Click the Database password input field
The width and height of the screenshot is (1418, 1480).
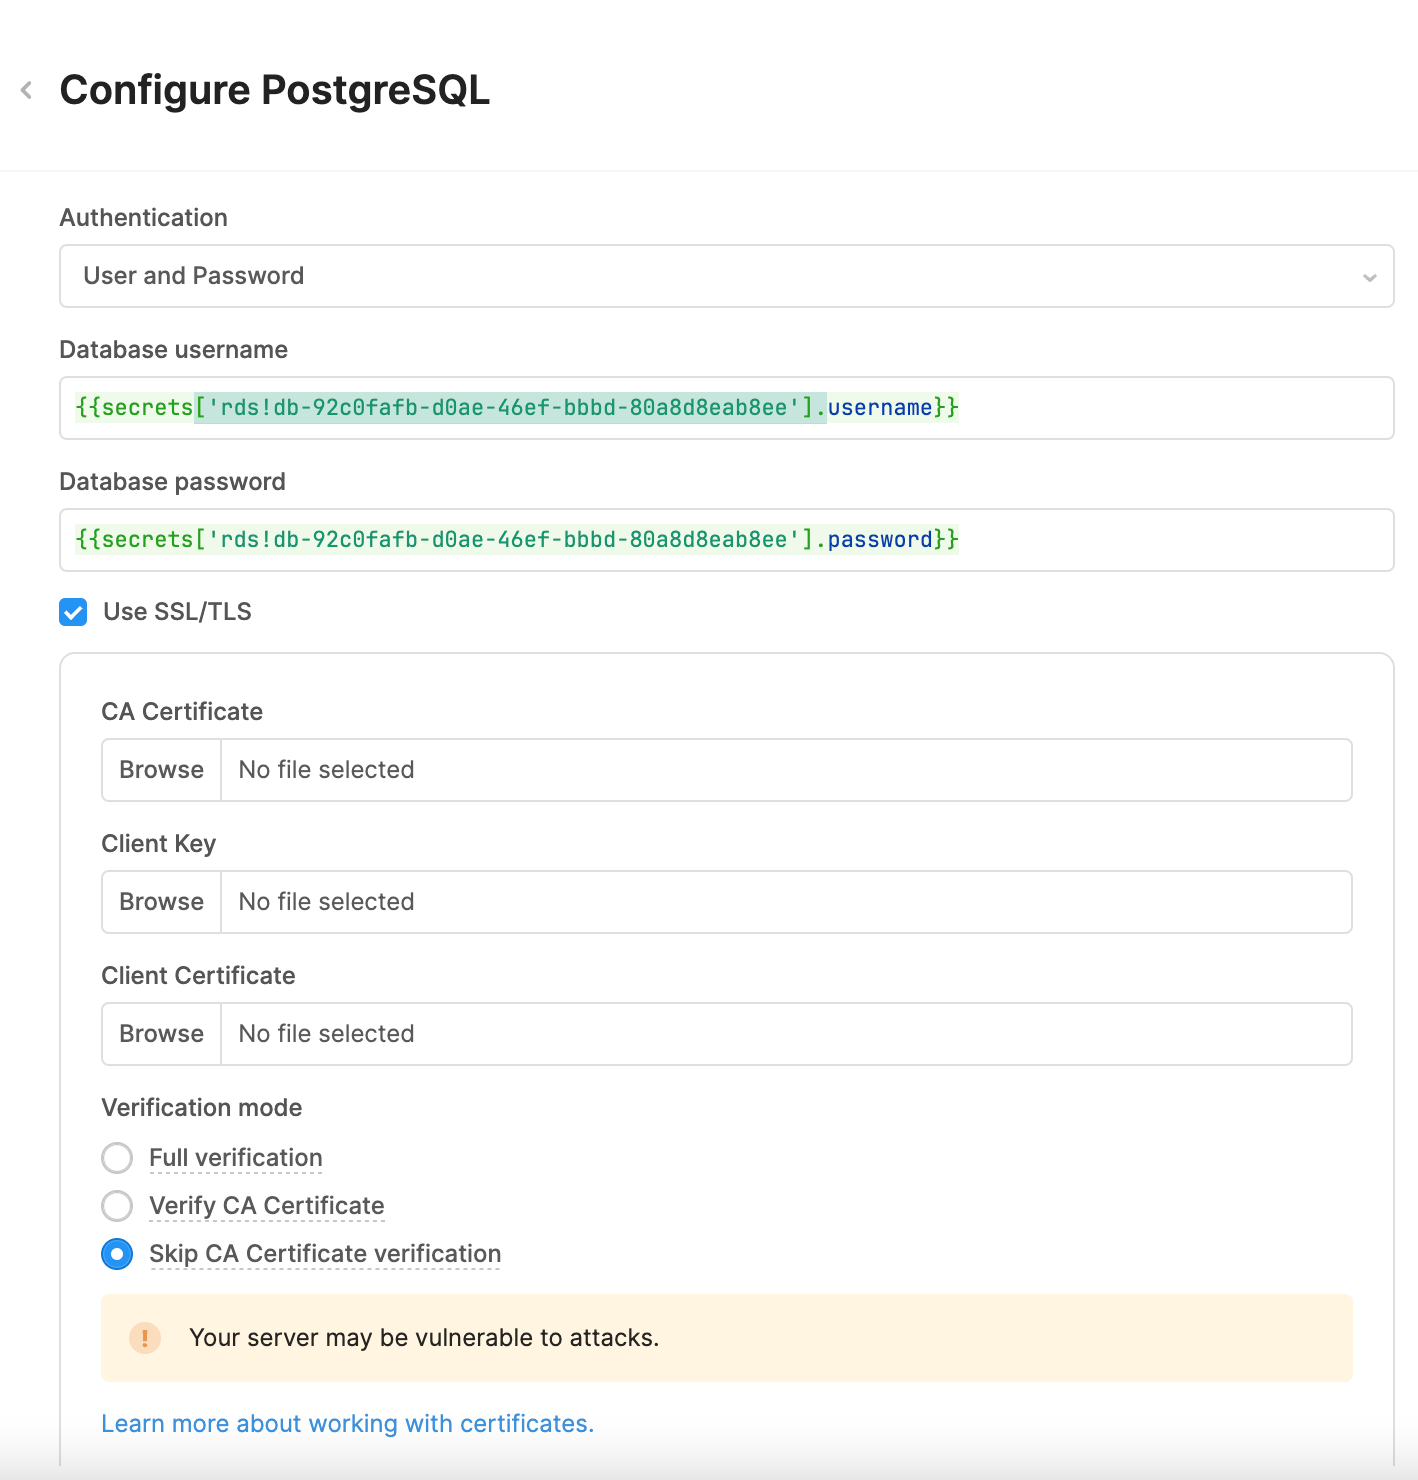pos(1150,540)
